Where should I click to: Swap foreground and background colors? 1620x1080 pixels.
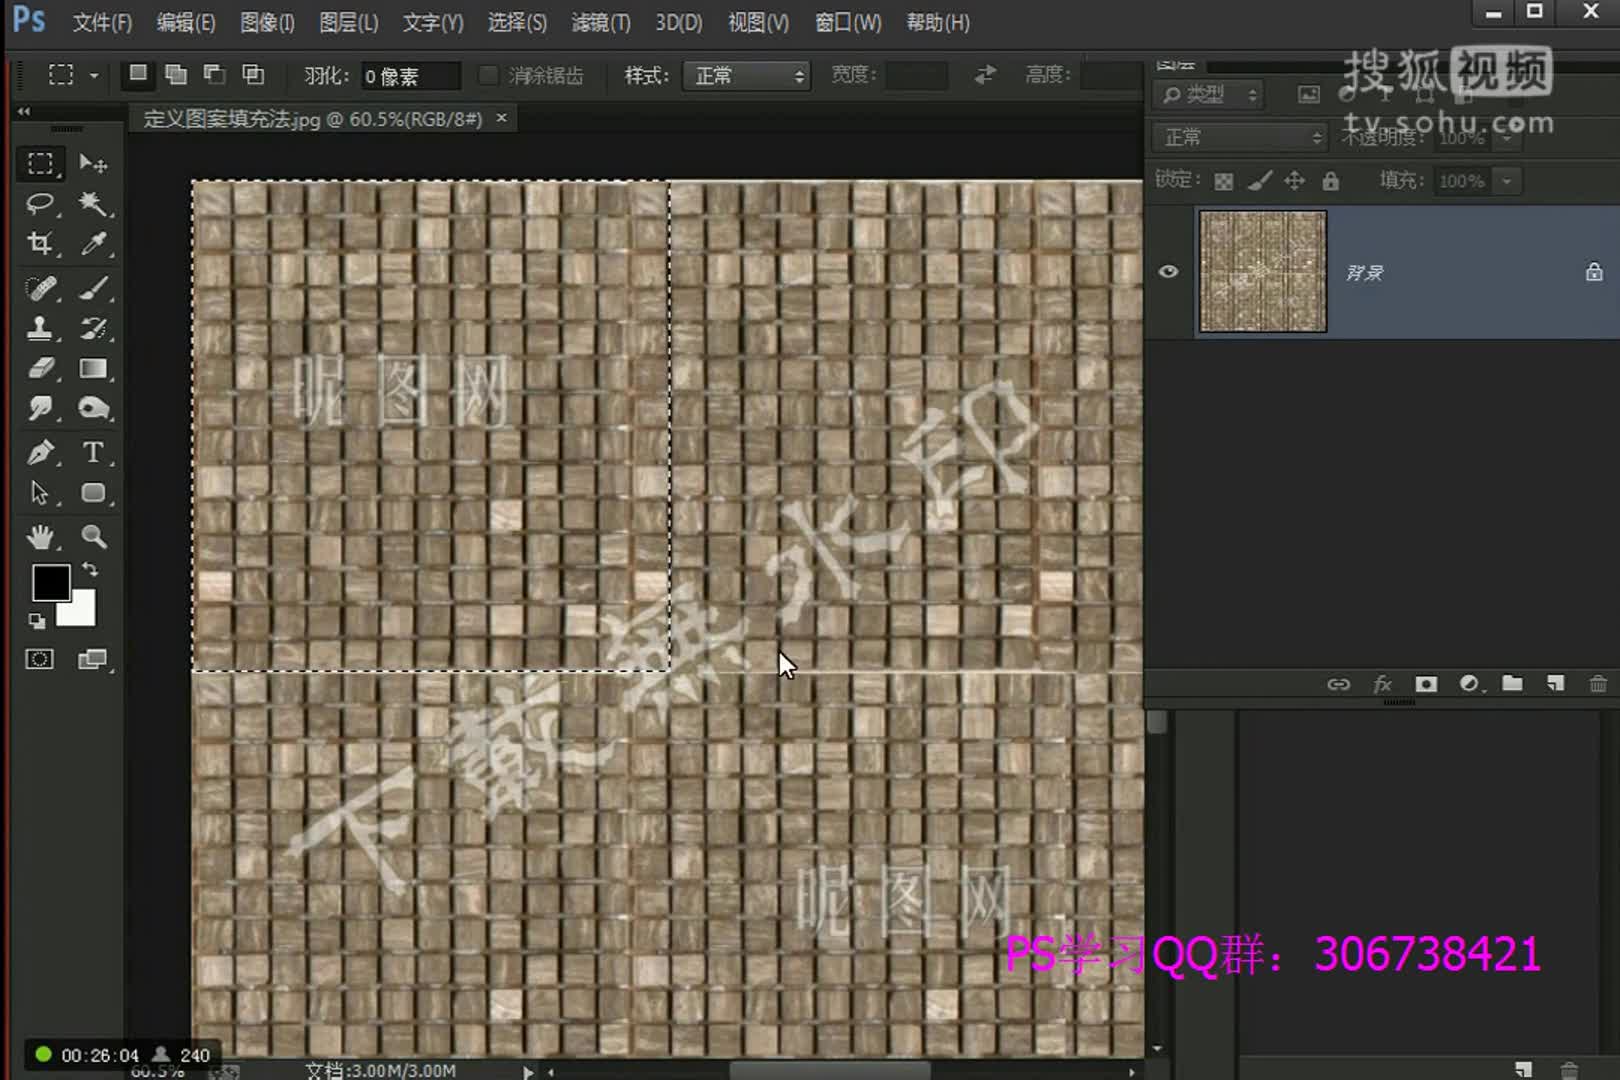(x=90, y=570)
